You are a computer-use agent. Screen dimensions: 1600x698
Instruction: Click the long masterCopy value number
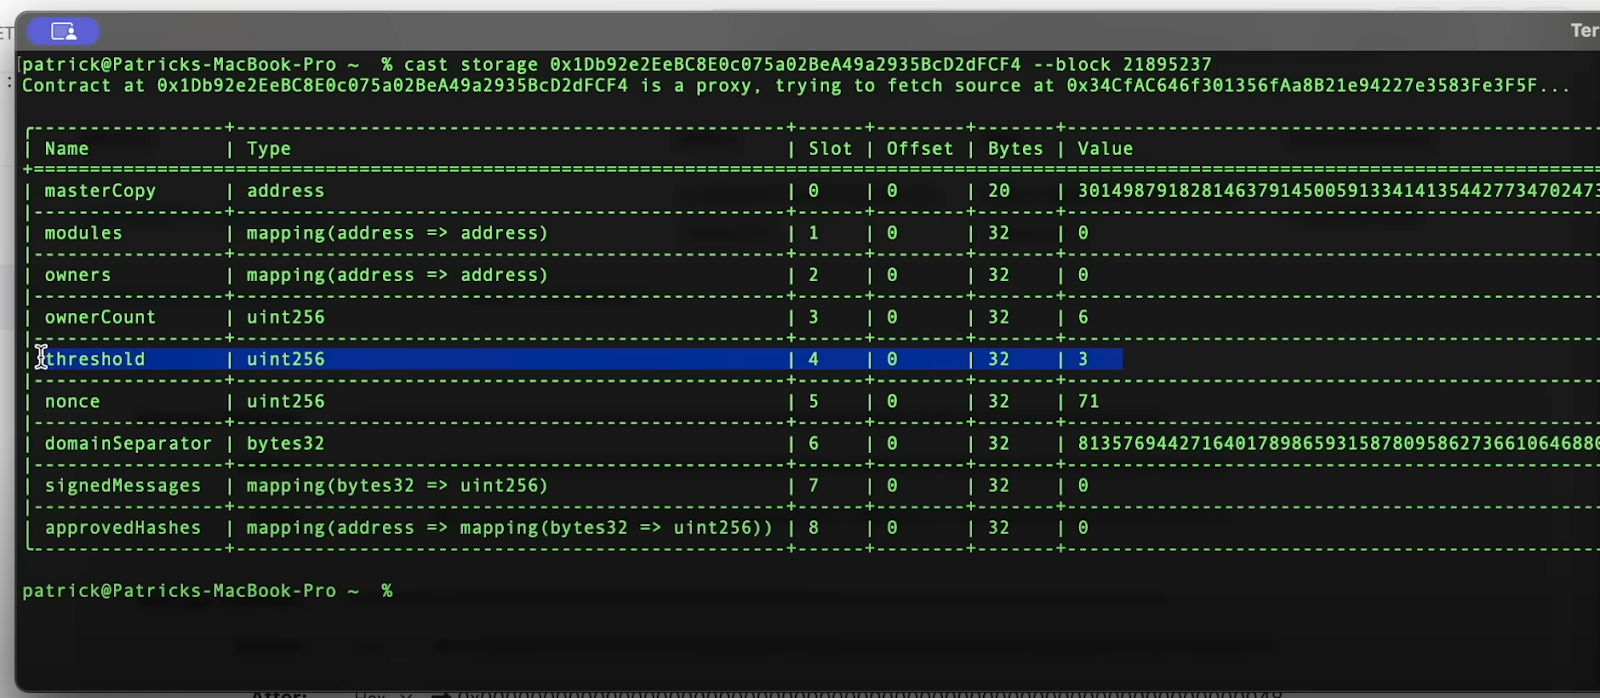[1338, 191]
